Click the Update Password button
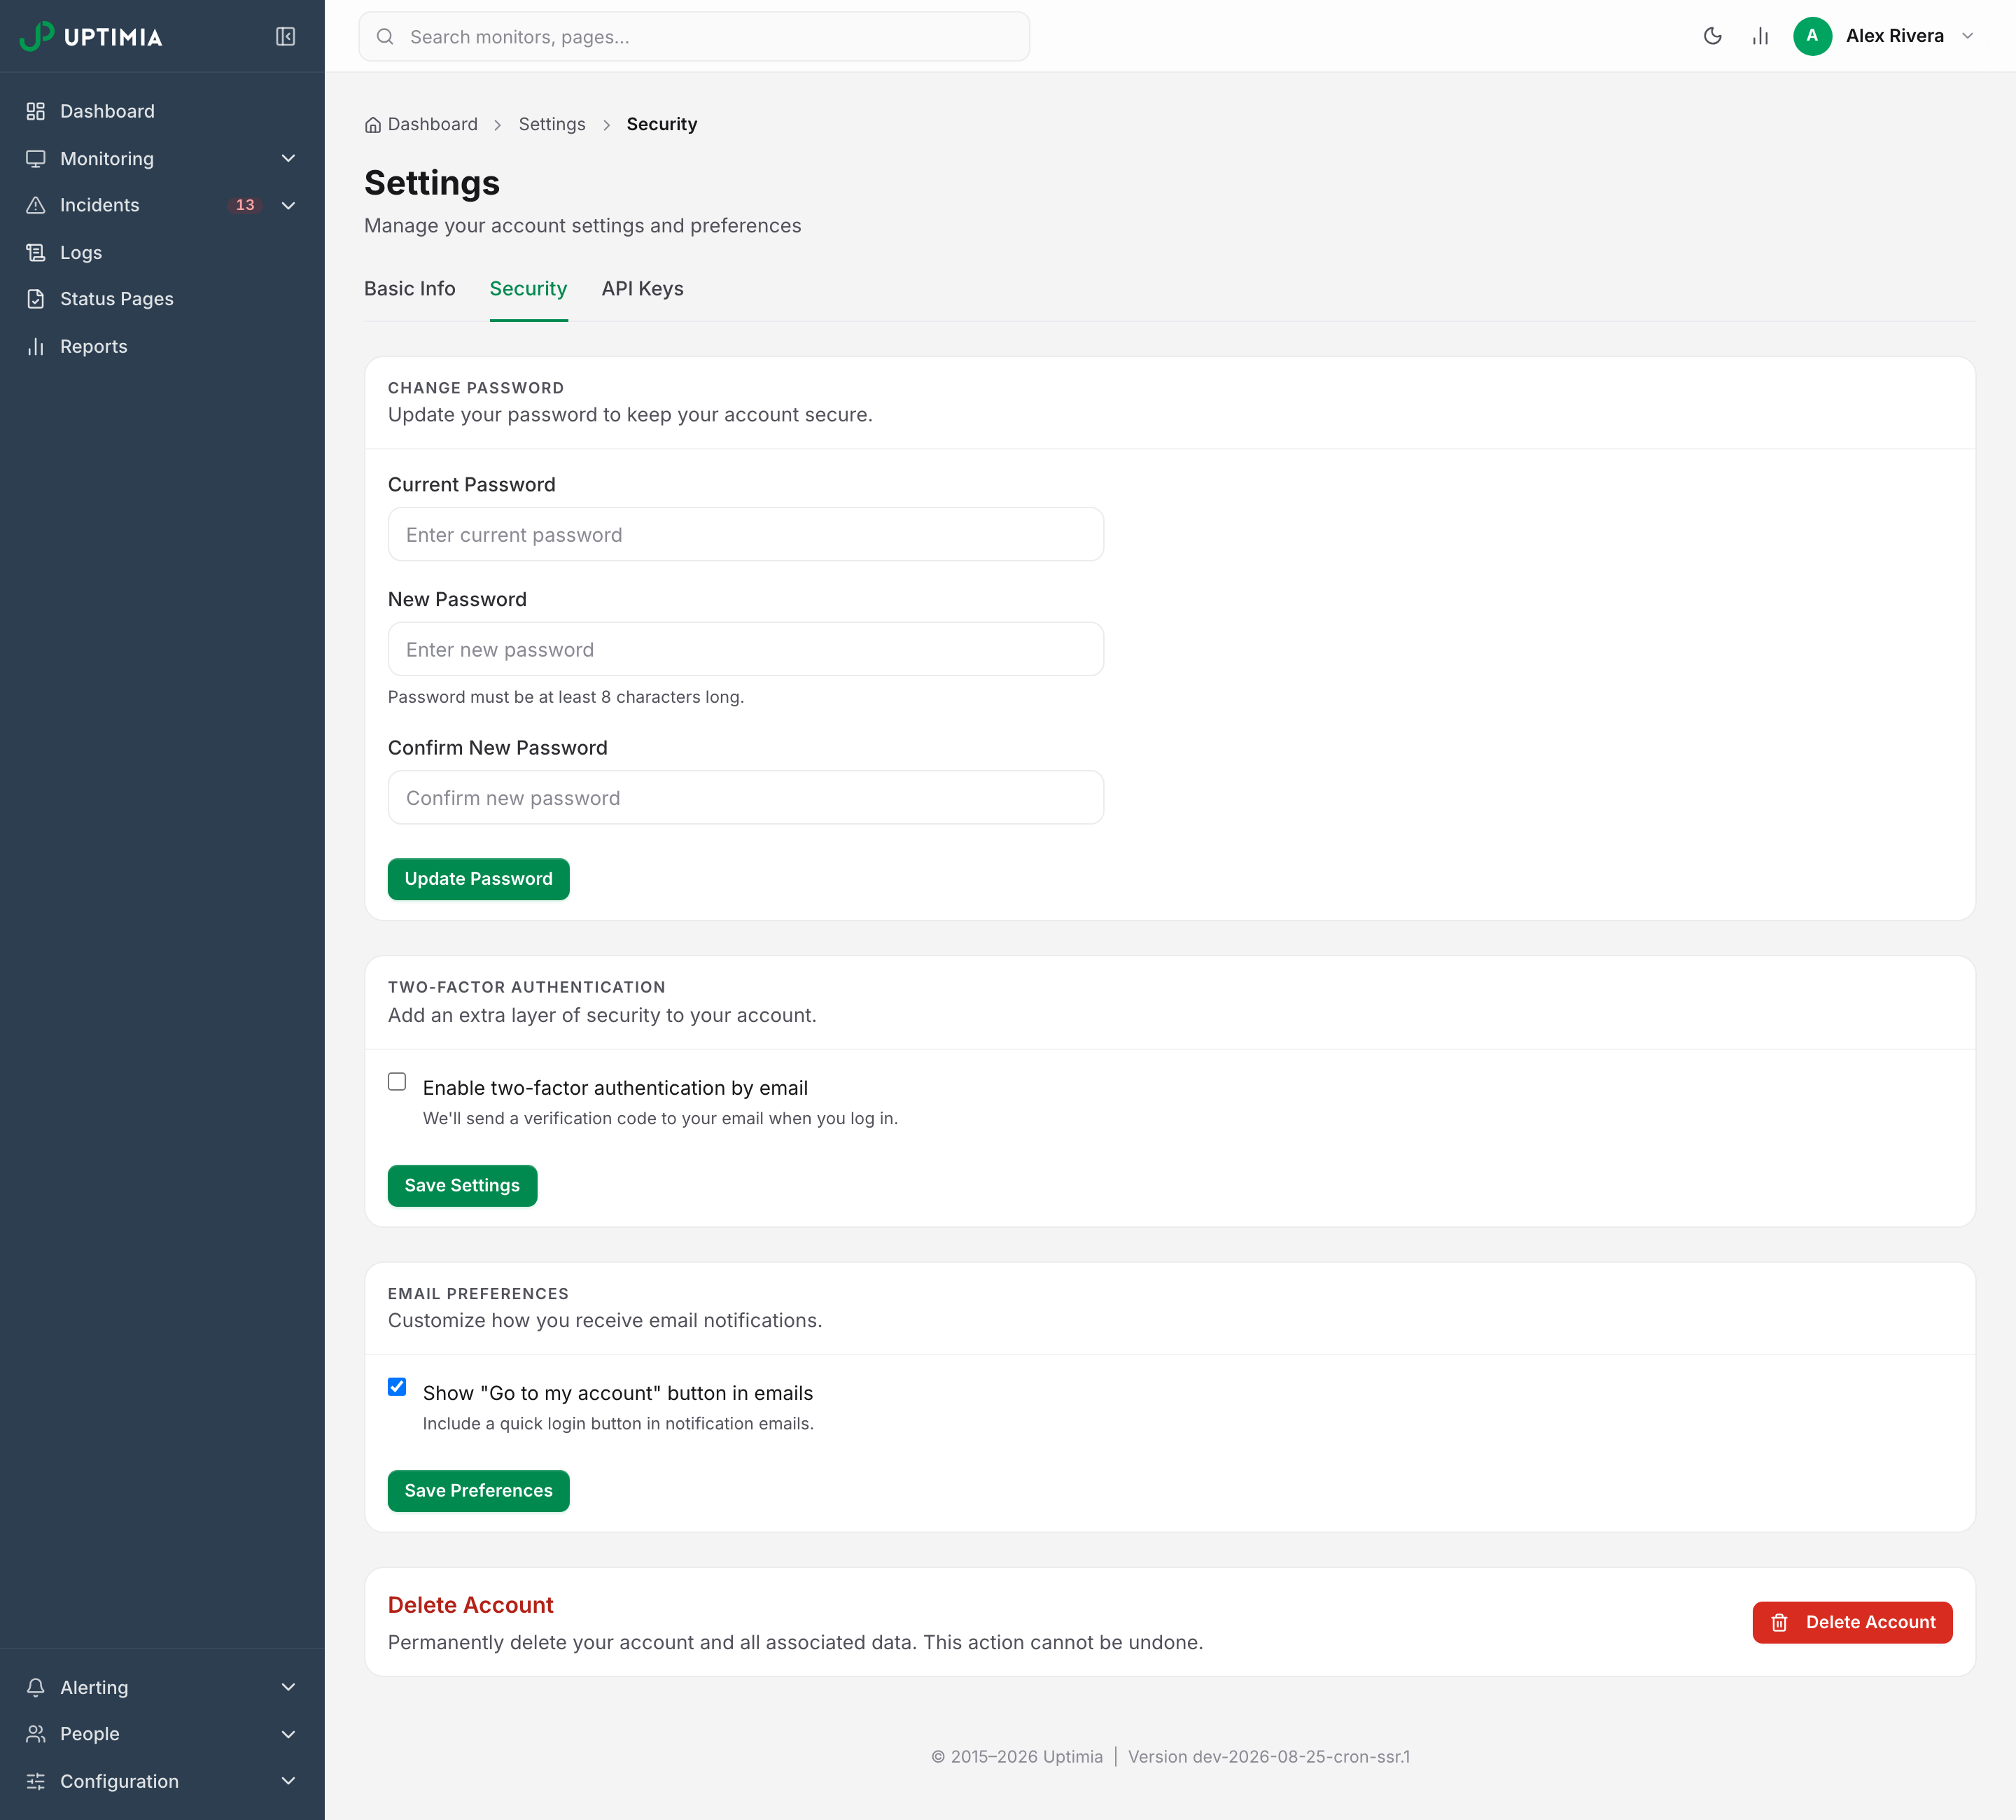The width and height of the screenshot is (2016, 1820). click(x=478, y=879)
